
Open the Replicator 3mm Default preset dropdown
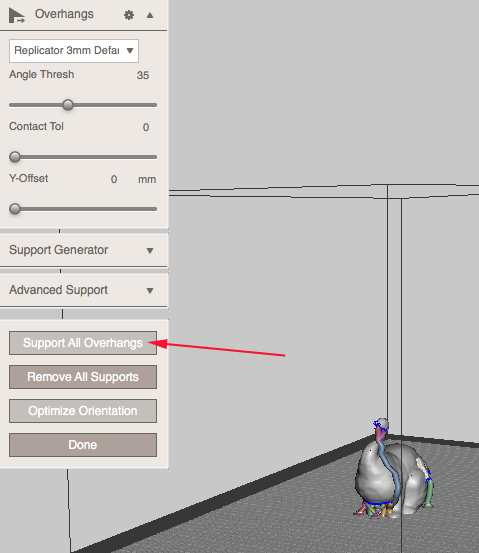(74, 51)
